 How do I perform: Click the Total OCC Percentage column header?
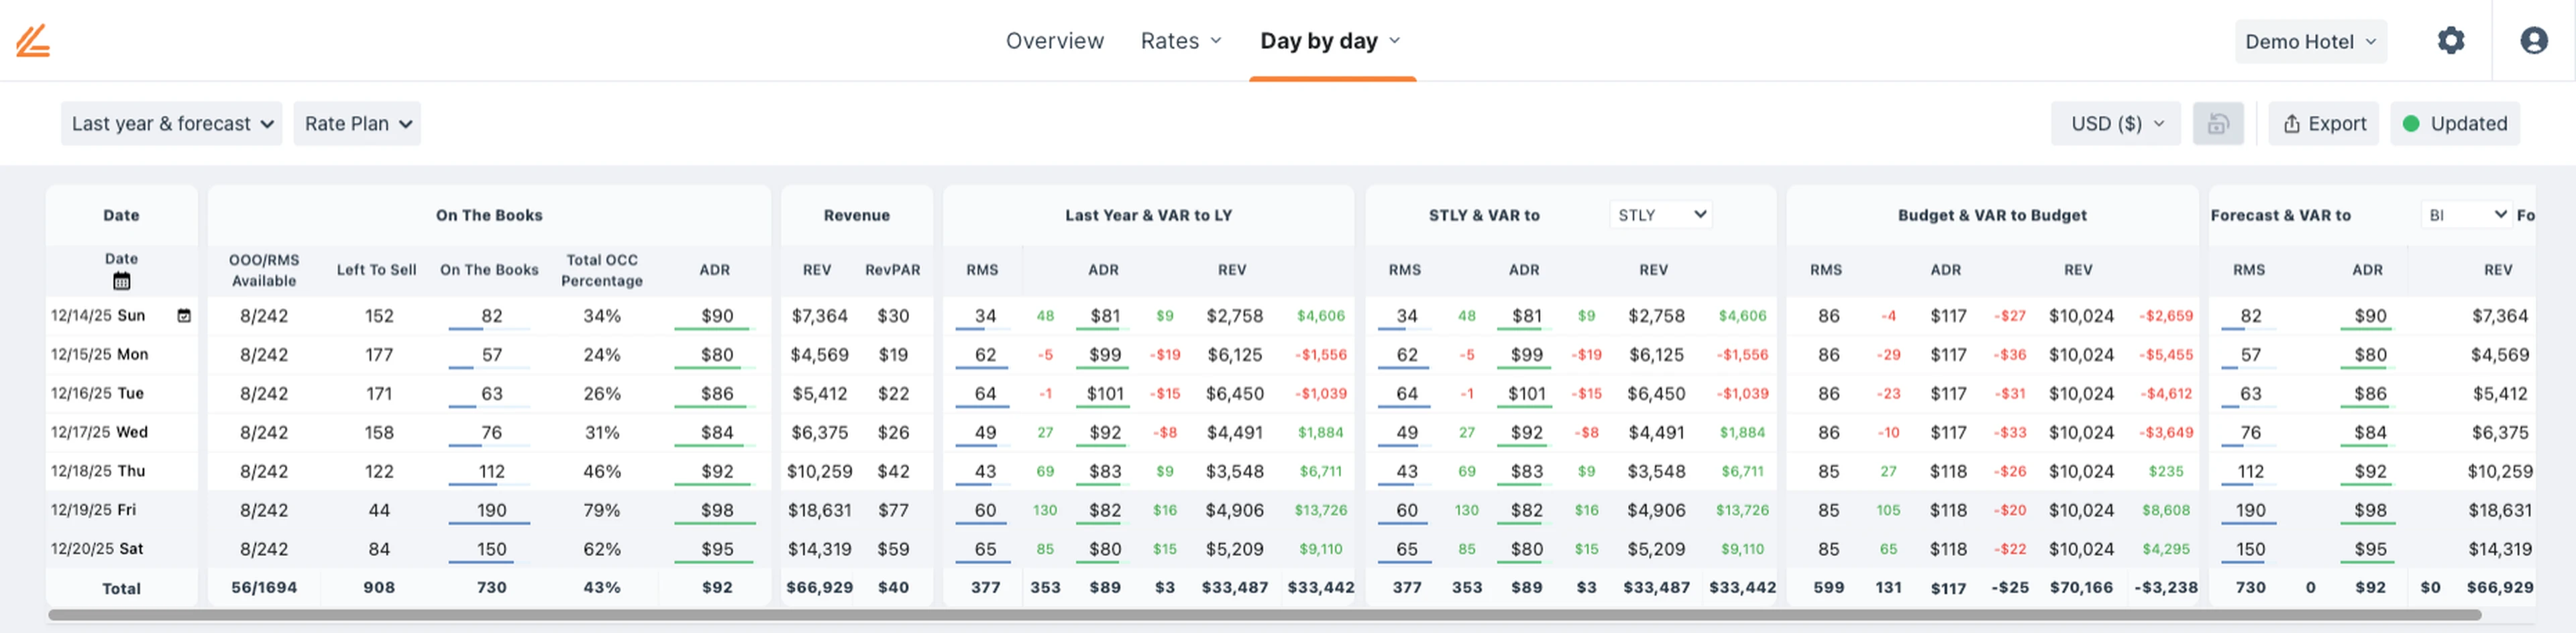tap(602, 270)
